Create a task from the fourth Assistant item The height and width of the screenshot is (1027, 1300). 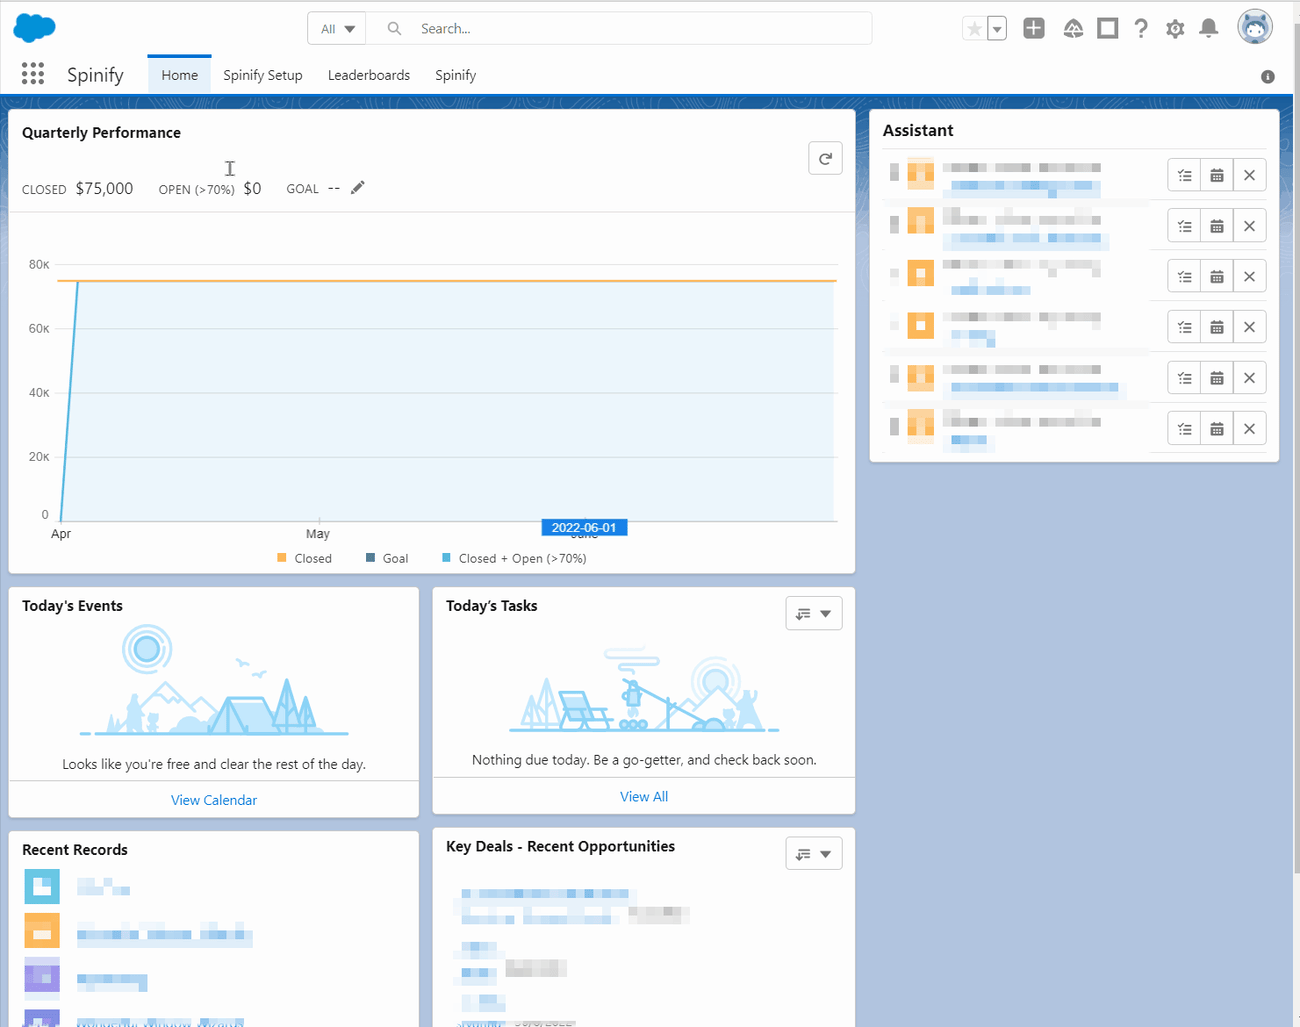coord(1184,327)
